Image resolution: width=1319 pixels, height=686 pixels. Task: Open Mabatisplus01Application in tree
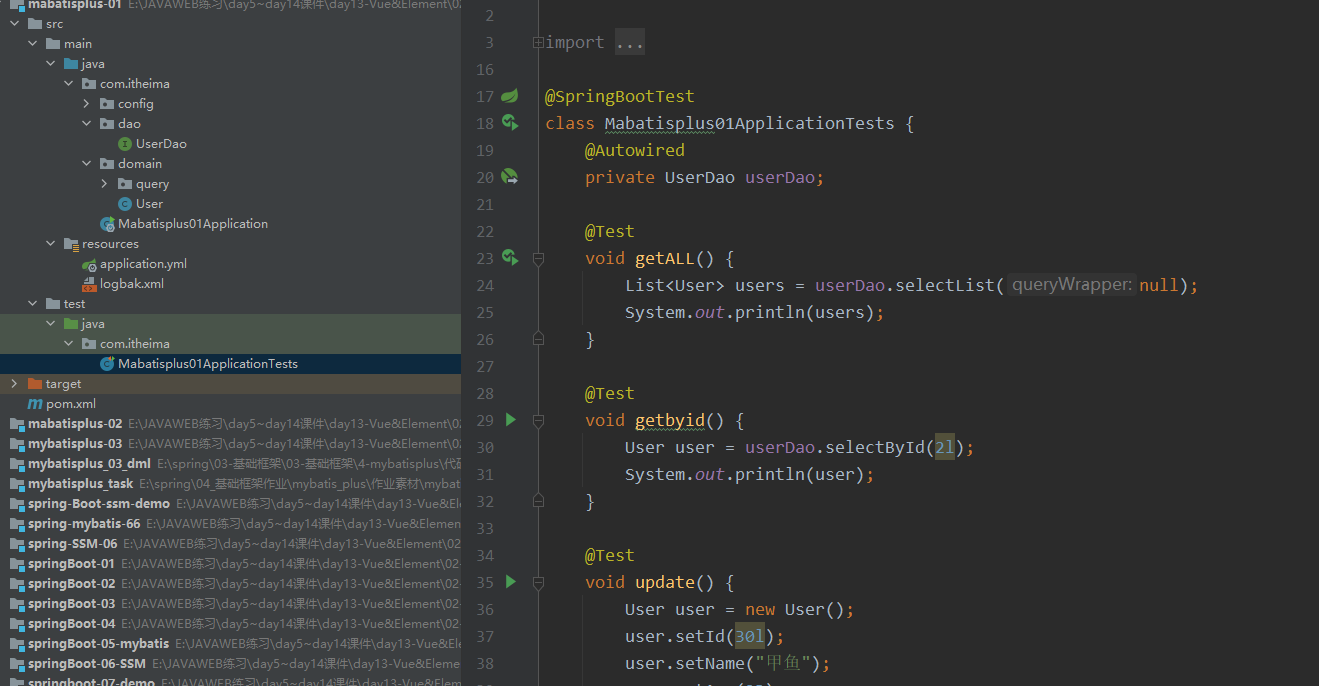tap(193, 224)
